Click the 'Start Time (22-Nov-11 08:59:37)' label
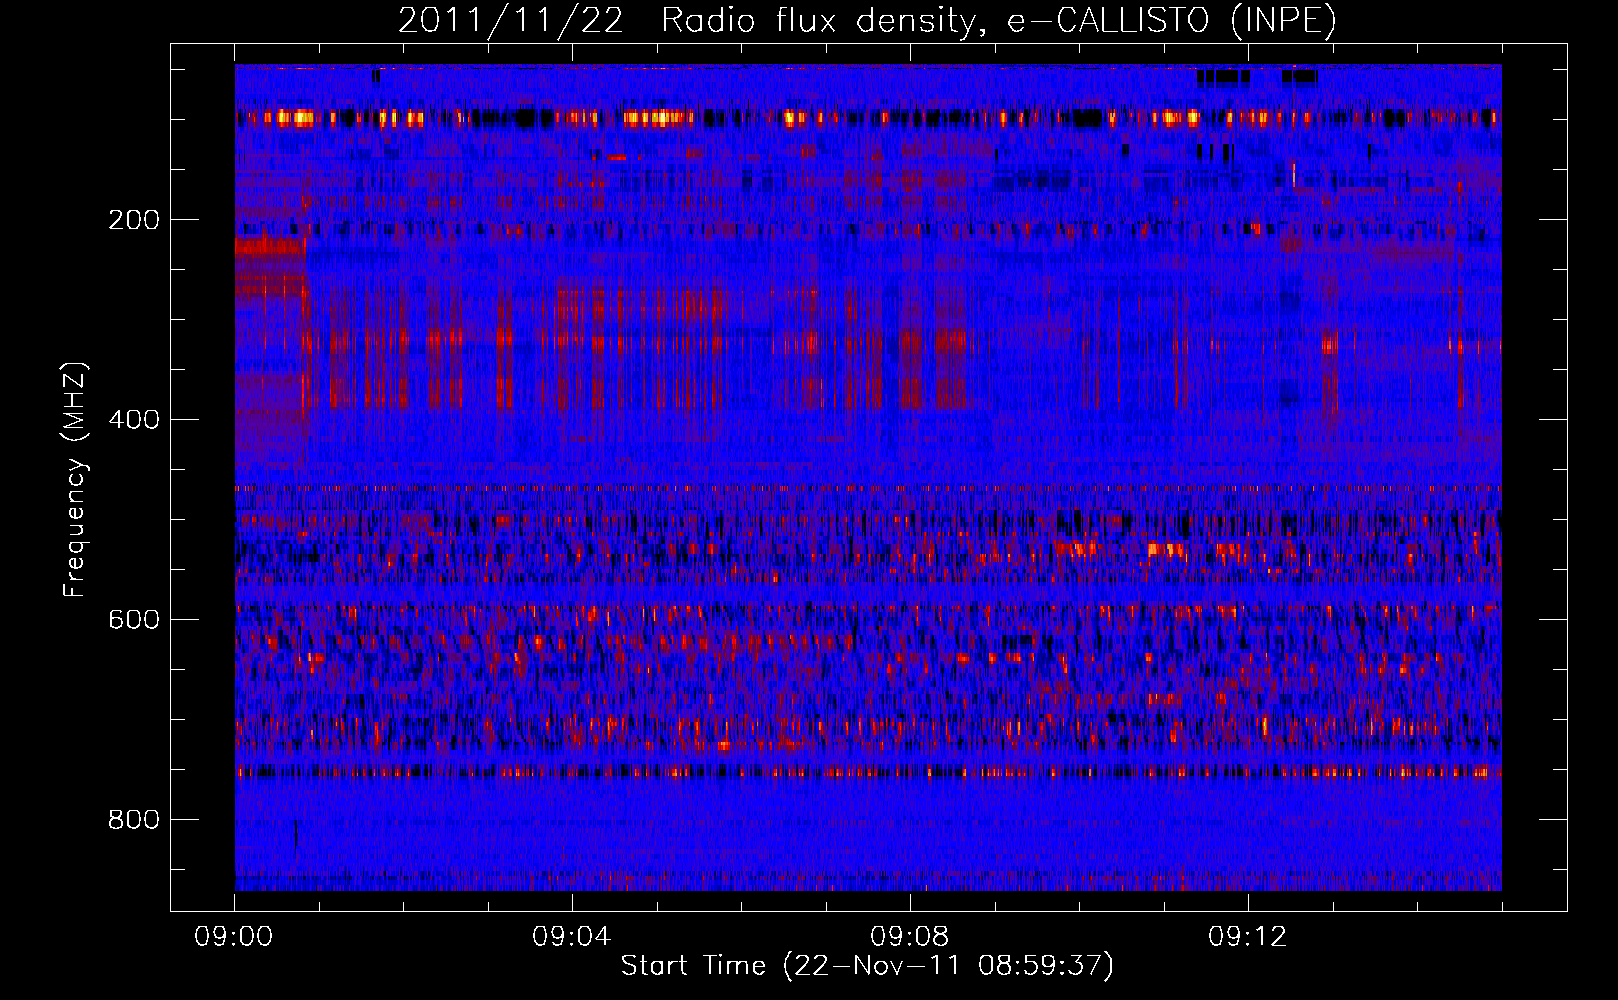 pyautogui.click(x=867, y=966)
